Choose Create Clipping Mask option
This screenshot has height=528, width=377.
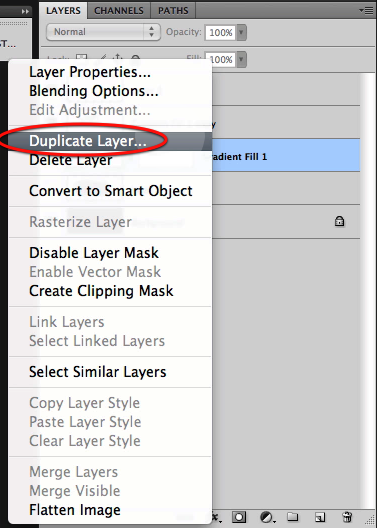click(101, 291)
